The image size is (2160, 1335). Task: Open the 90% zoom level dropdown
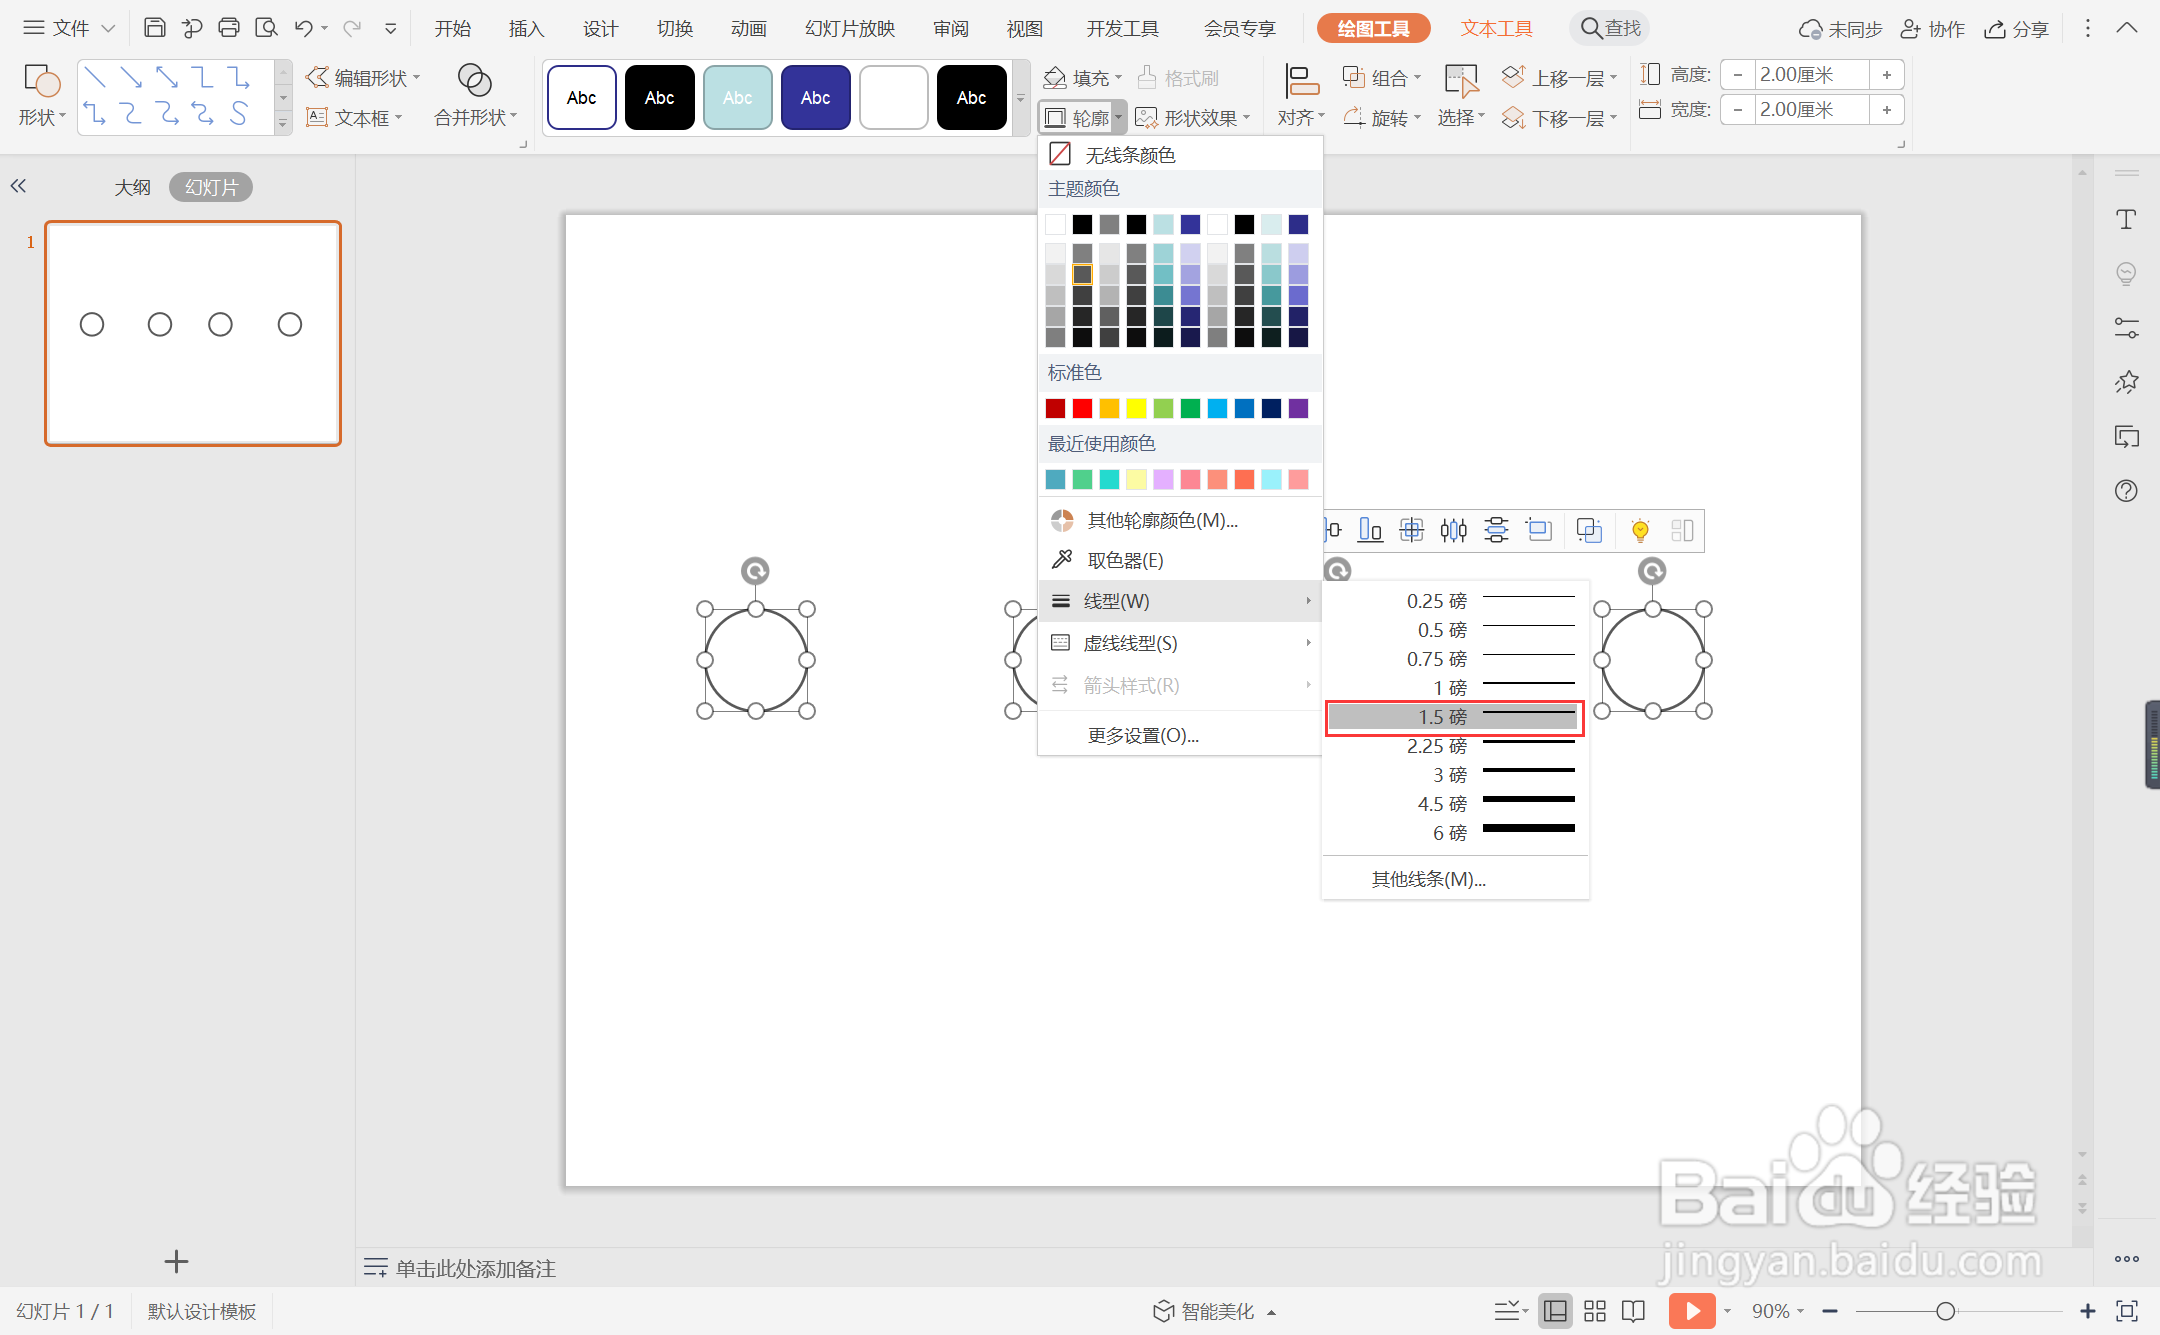[x=1777, y=1311]
